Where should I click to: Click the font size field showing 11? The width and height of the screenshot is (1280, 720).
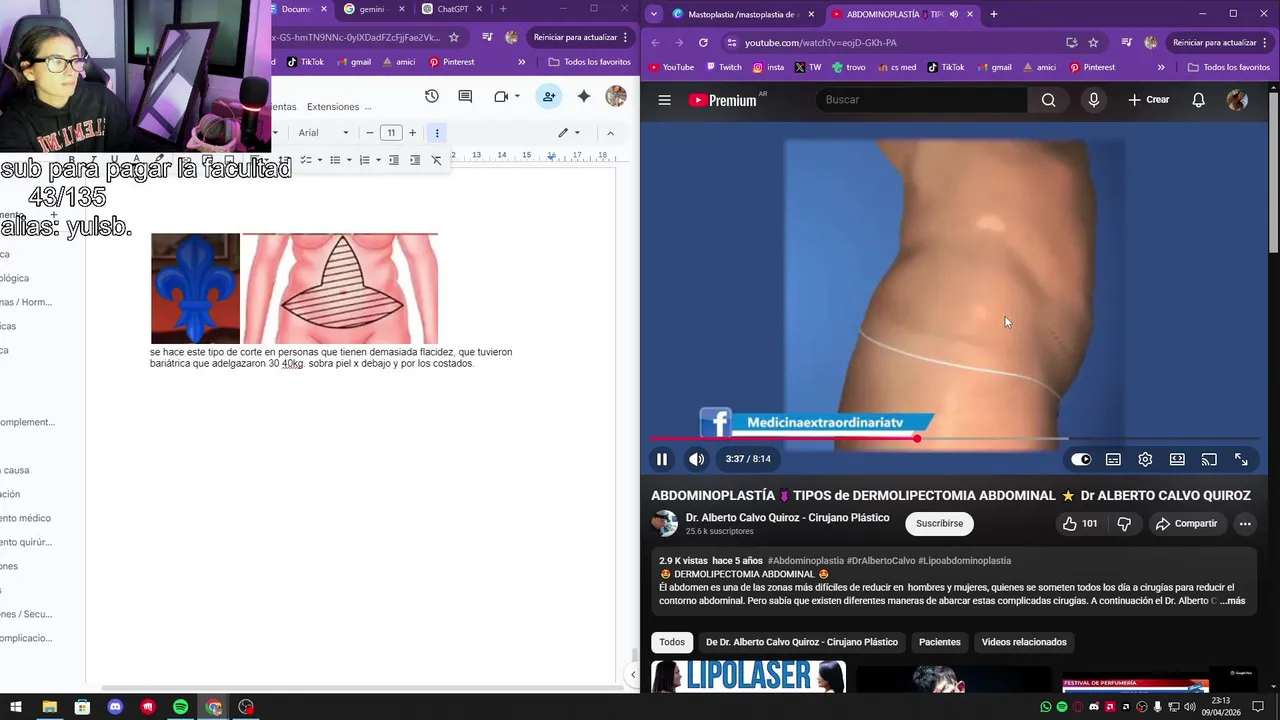click(x=391, y=133)
